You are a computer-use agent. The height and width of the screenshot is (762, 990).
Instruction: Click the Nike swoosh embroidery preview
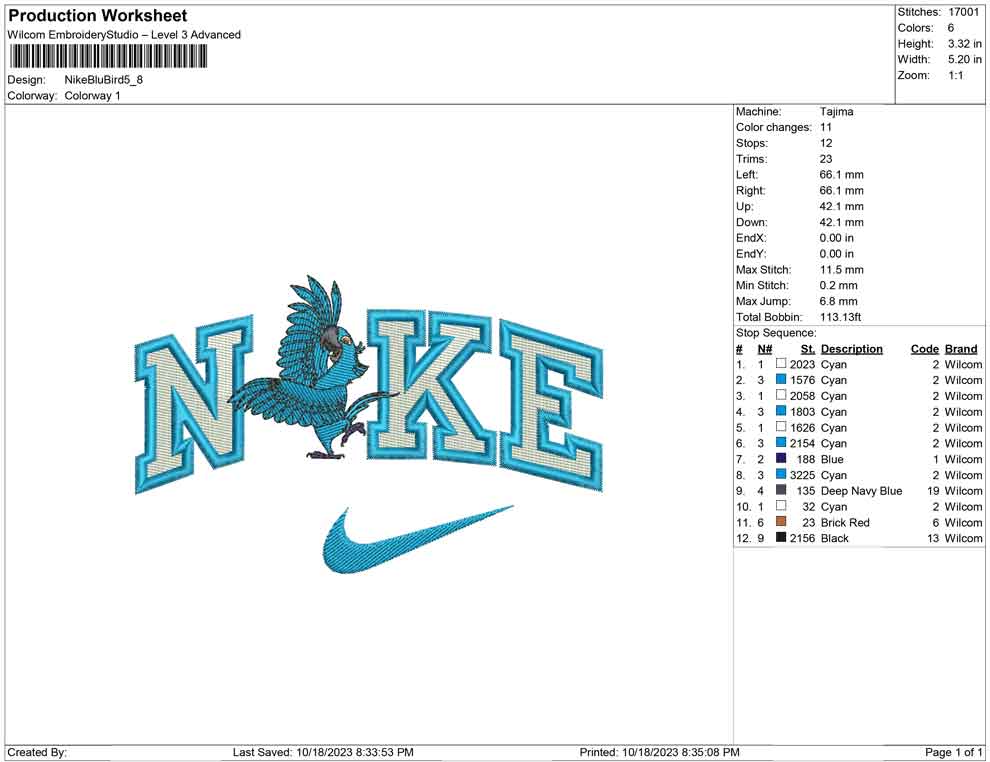417,539
